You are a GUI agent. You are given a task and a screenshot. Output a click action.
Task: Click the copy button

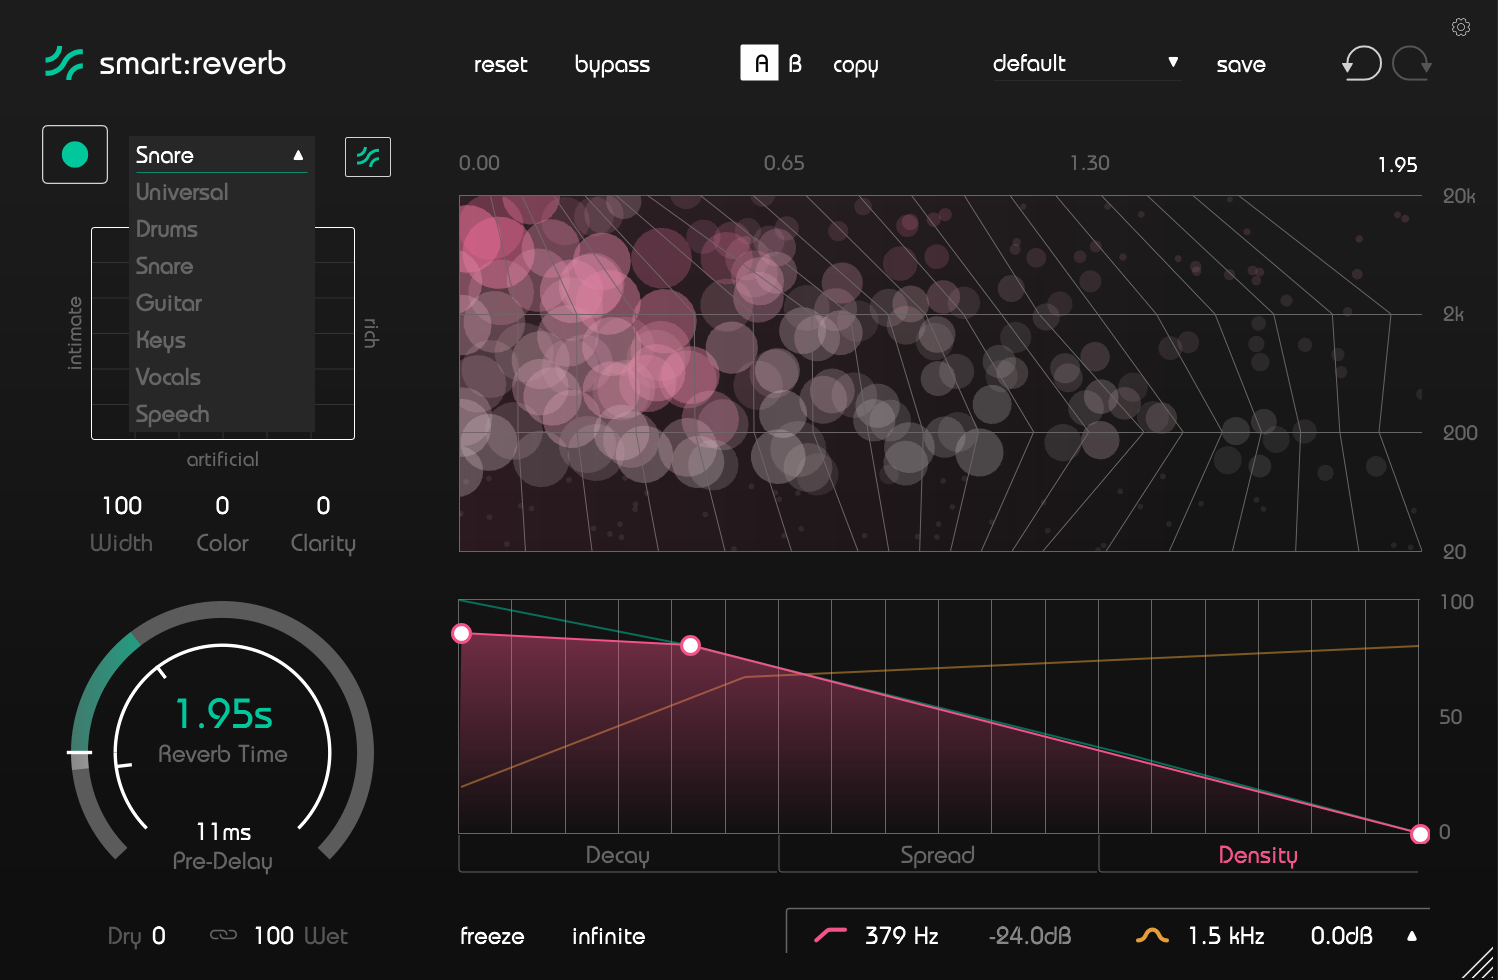(x=856, y=65)
